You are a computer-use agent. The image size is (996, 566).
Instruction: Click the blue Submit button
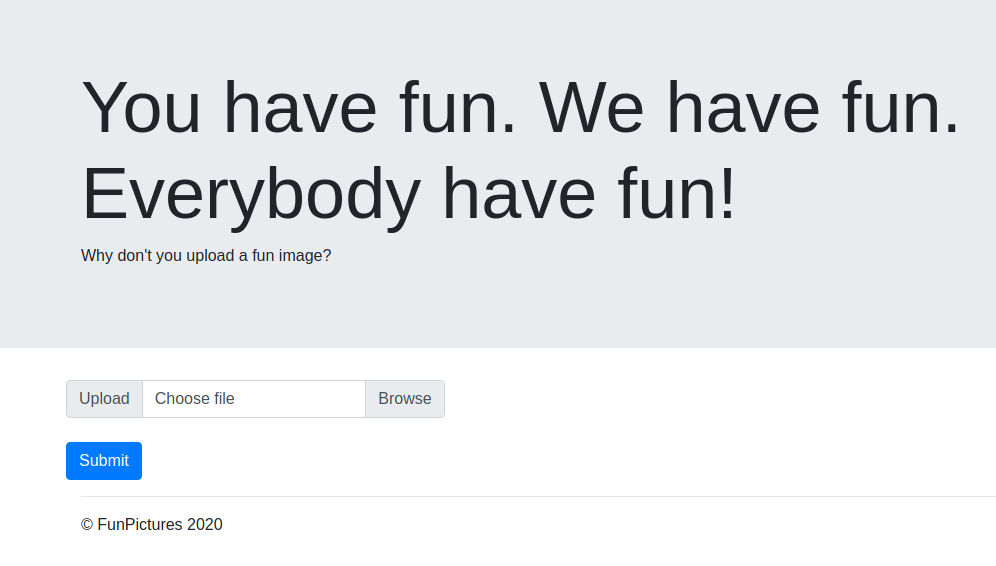[104, 461]
